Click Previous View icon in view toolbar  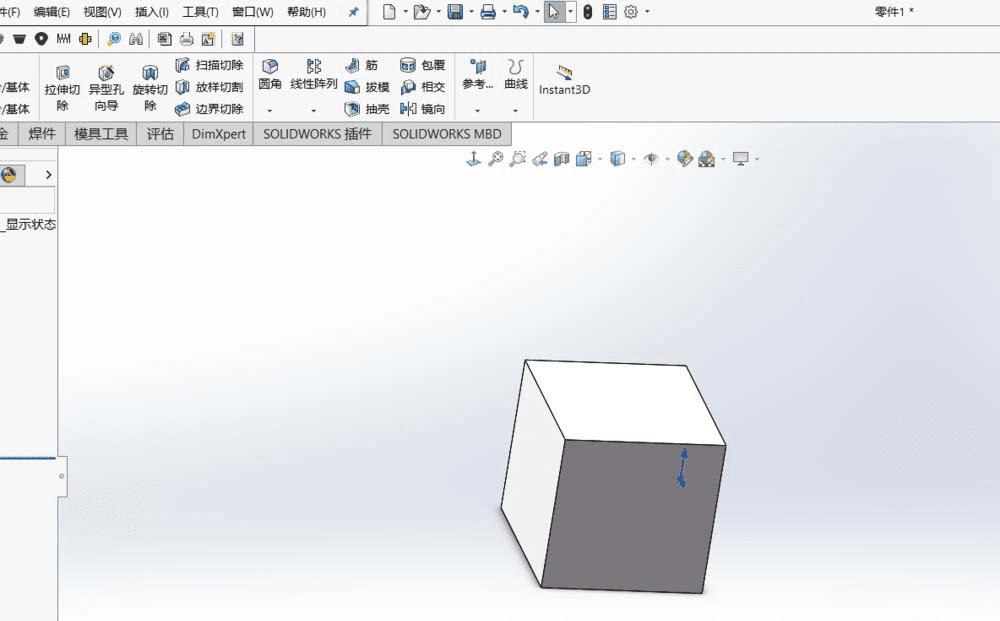point(540,159)
